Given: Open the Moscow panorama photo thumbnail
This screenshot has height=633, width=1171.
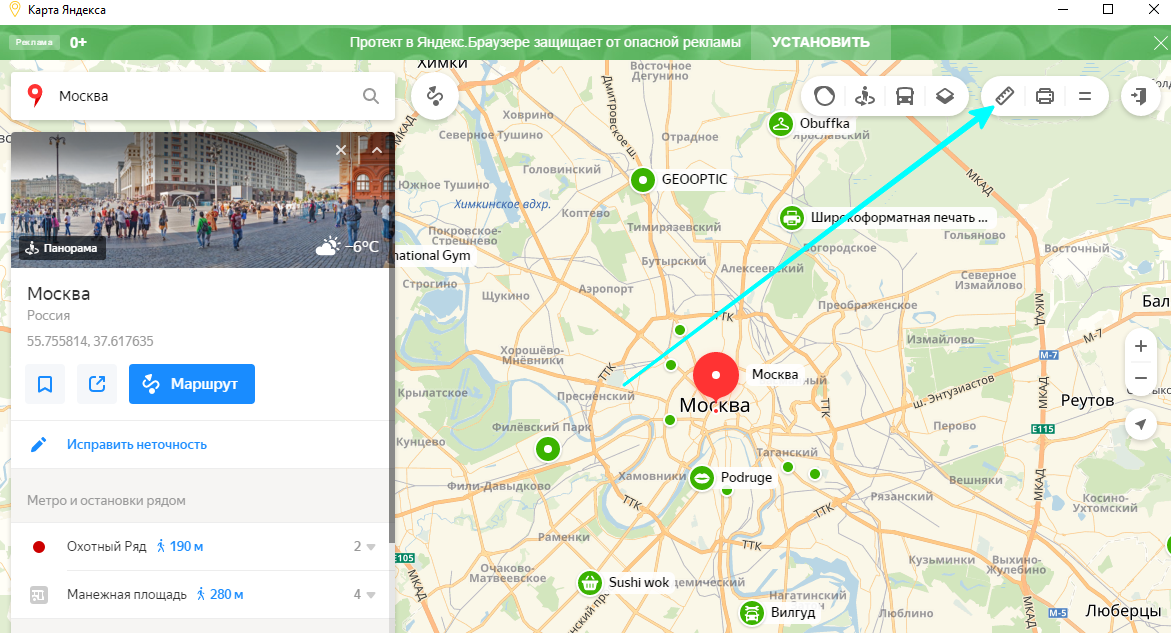Looking at the screenshot, I should click(x=202, y=200).
